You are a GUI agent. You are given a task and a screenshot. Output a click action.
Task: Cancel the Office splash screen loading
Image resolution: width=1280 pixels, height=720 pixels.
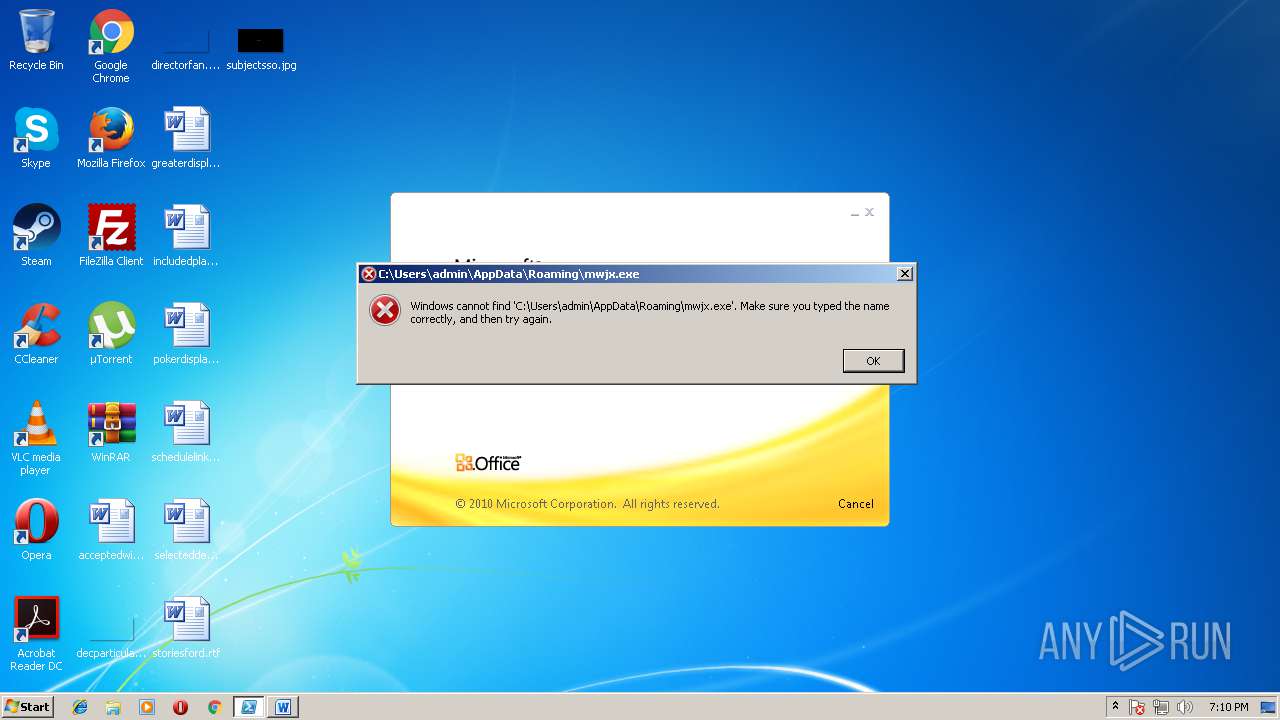coord(855,504)
